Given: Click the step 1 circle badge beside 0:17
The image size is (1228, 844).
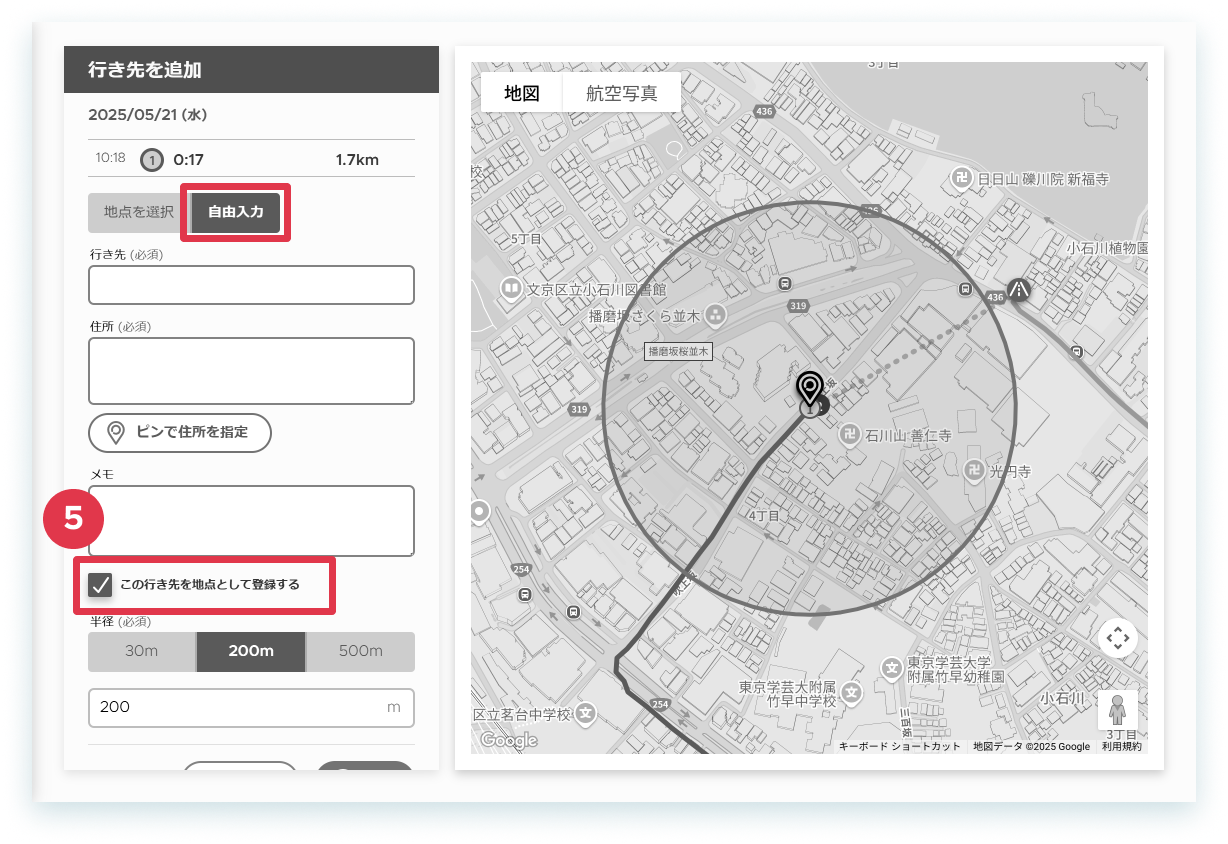Looking at the screenshot, I should click(x=151, y=159).
